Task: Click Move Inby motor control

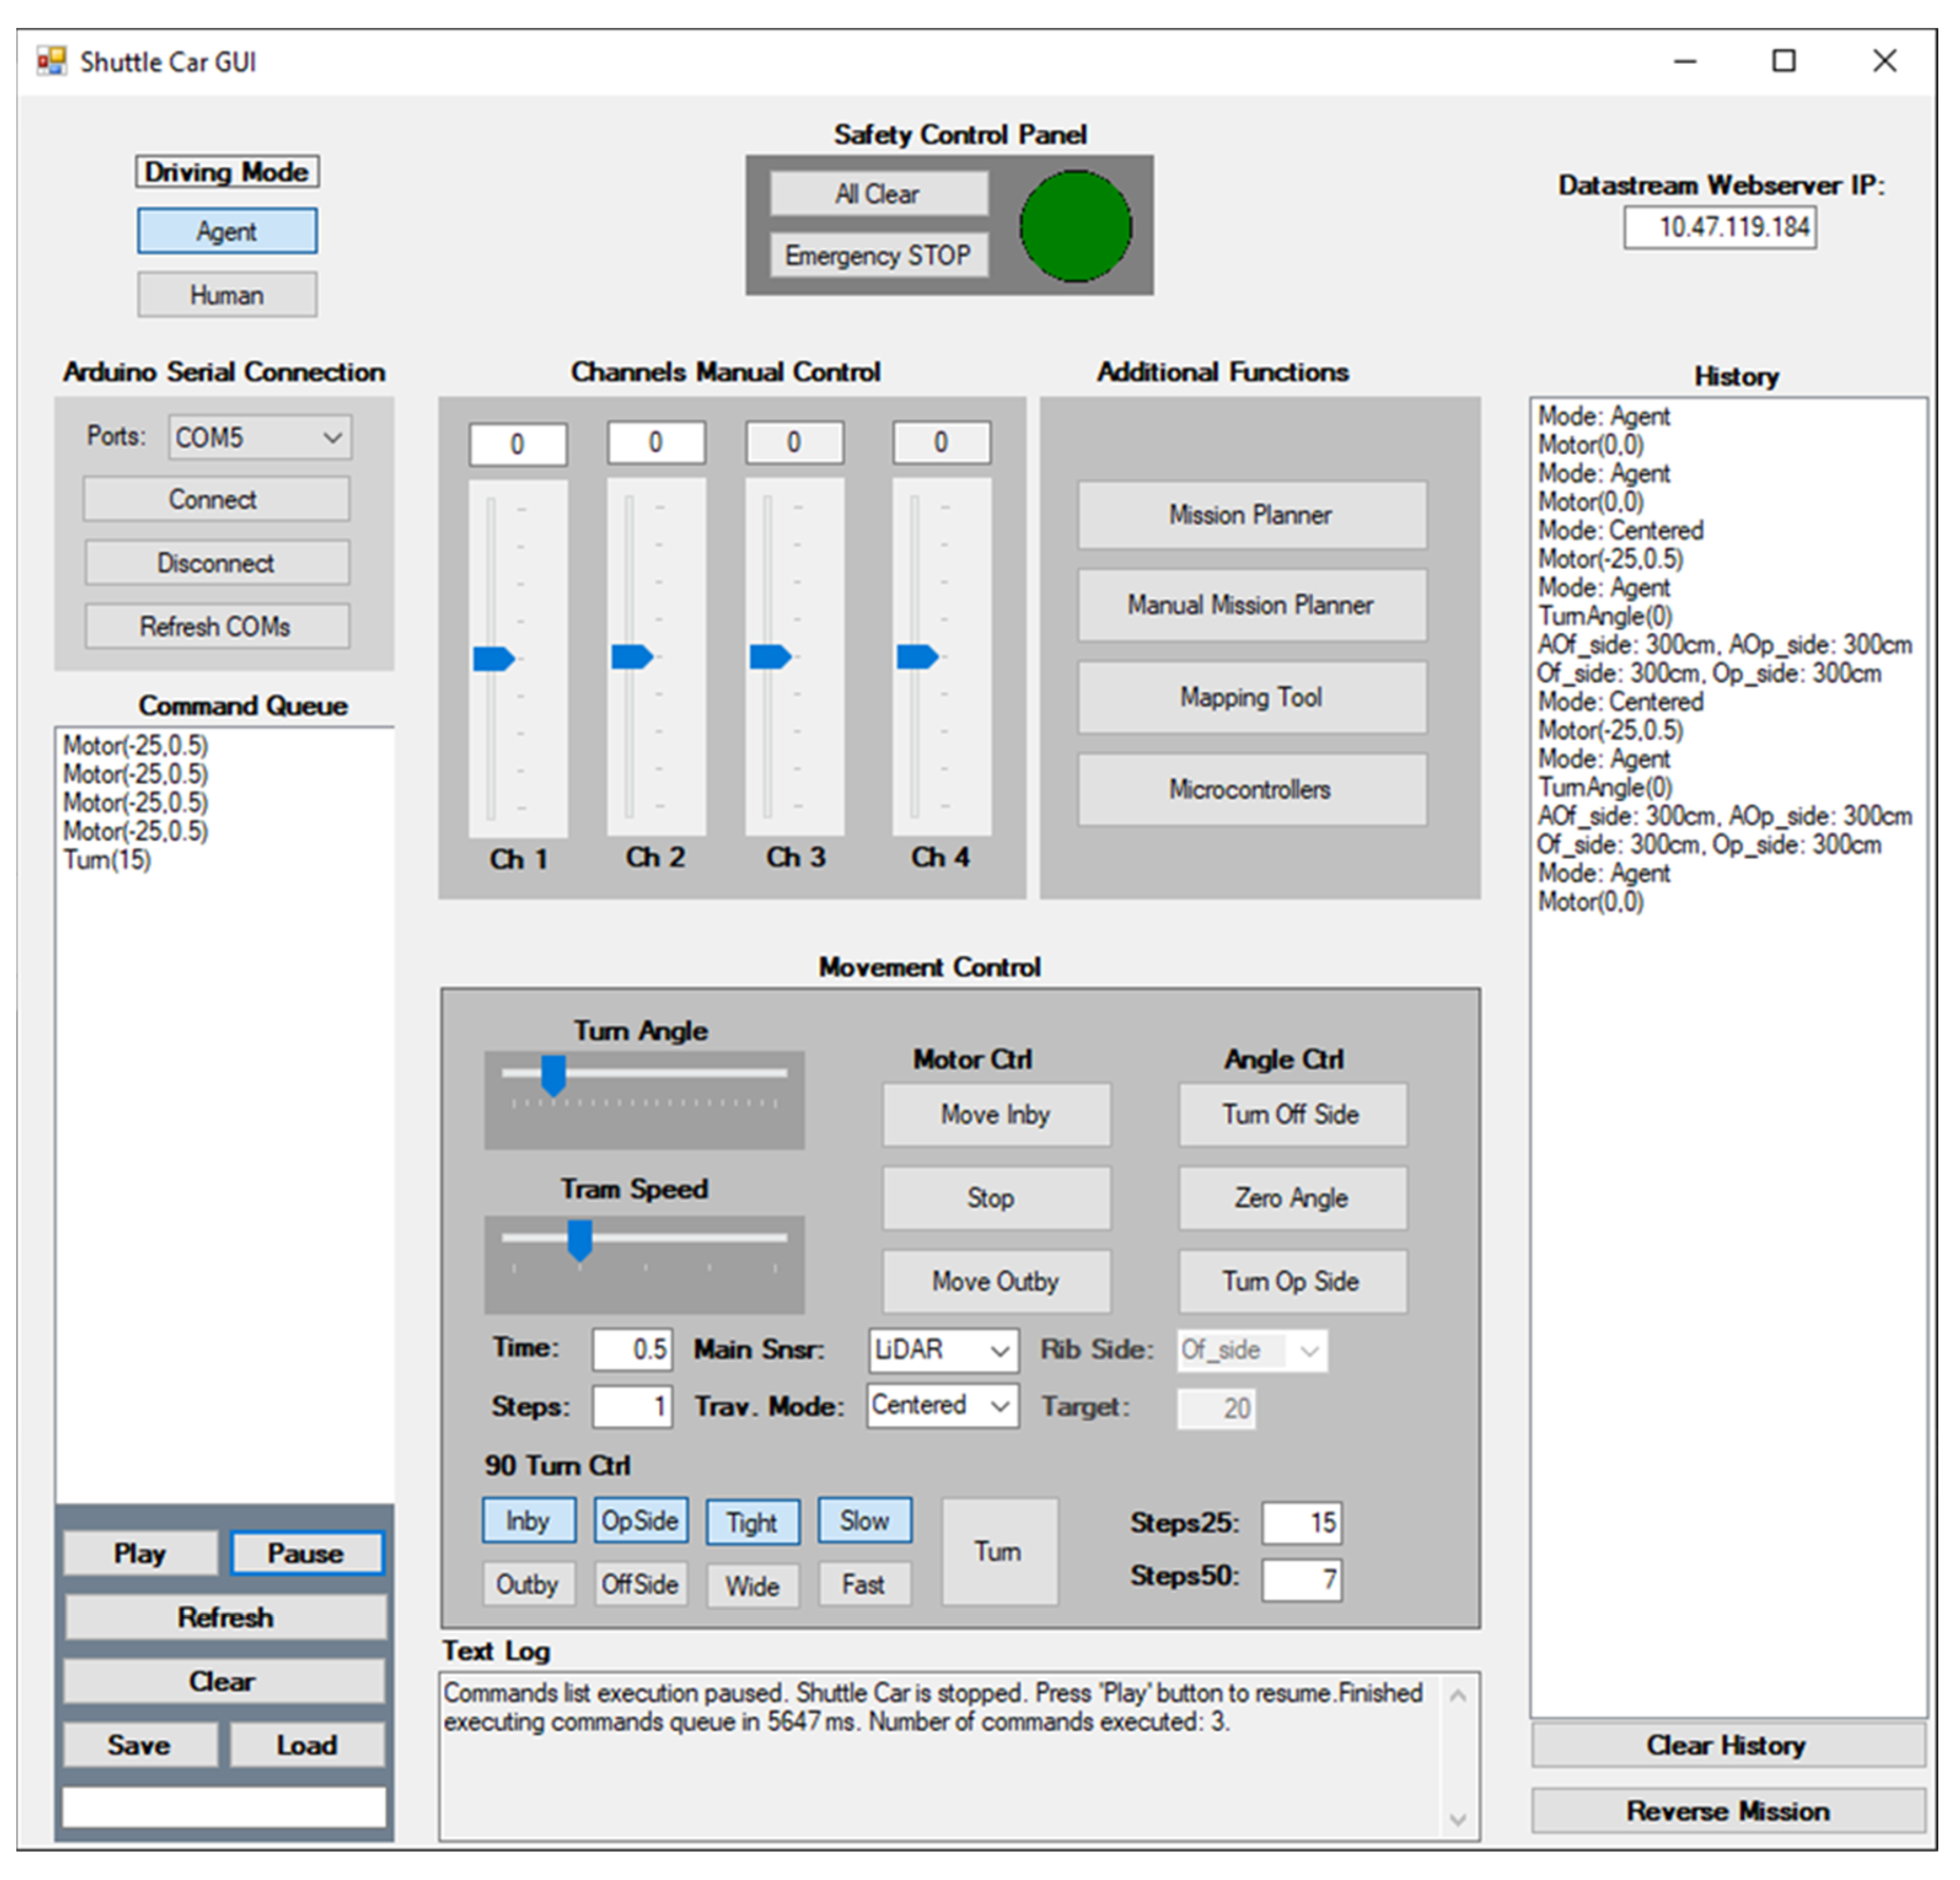Action: 995,1114
